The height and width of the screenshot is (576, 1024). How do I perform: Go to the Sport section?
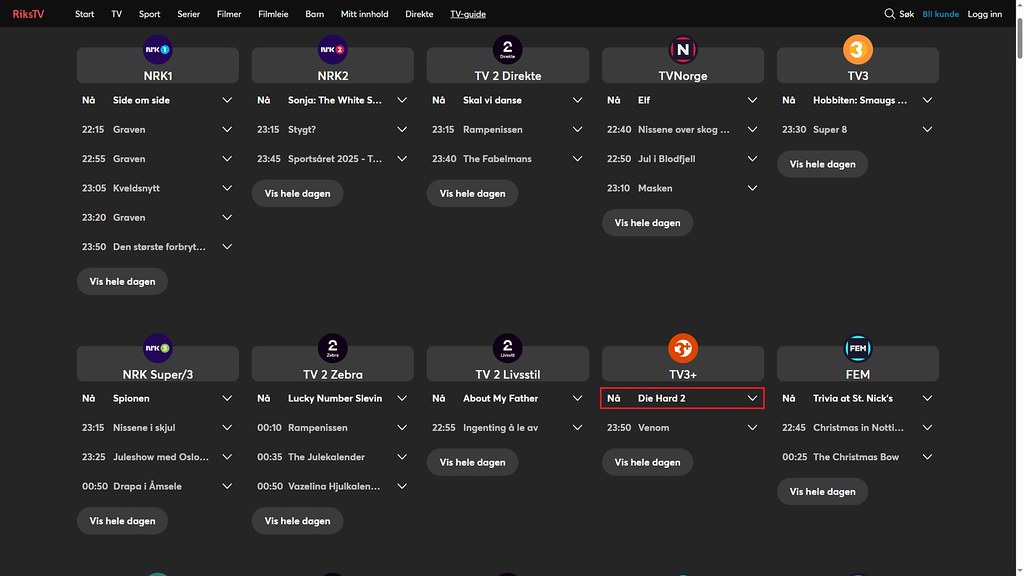150,14
